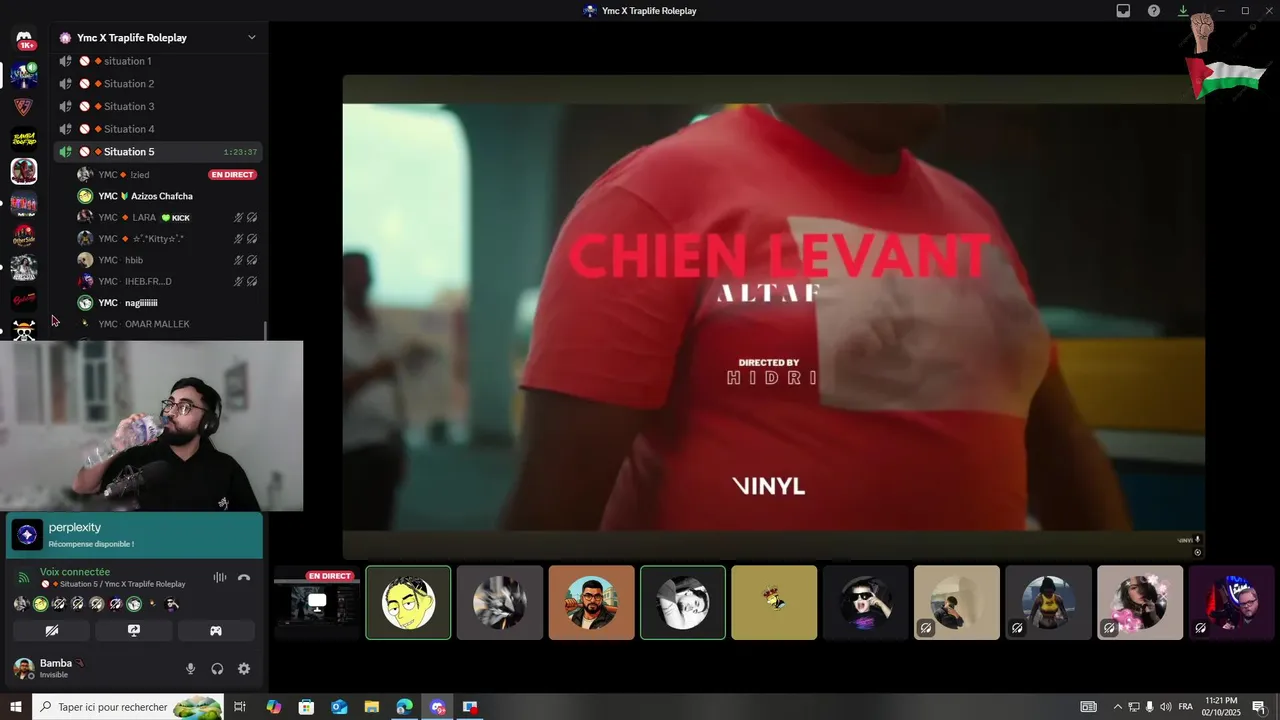
Task: Click pop-out icon at stream bottom right
Action: 1198,552
